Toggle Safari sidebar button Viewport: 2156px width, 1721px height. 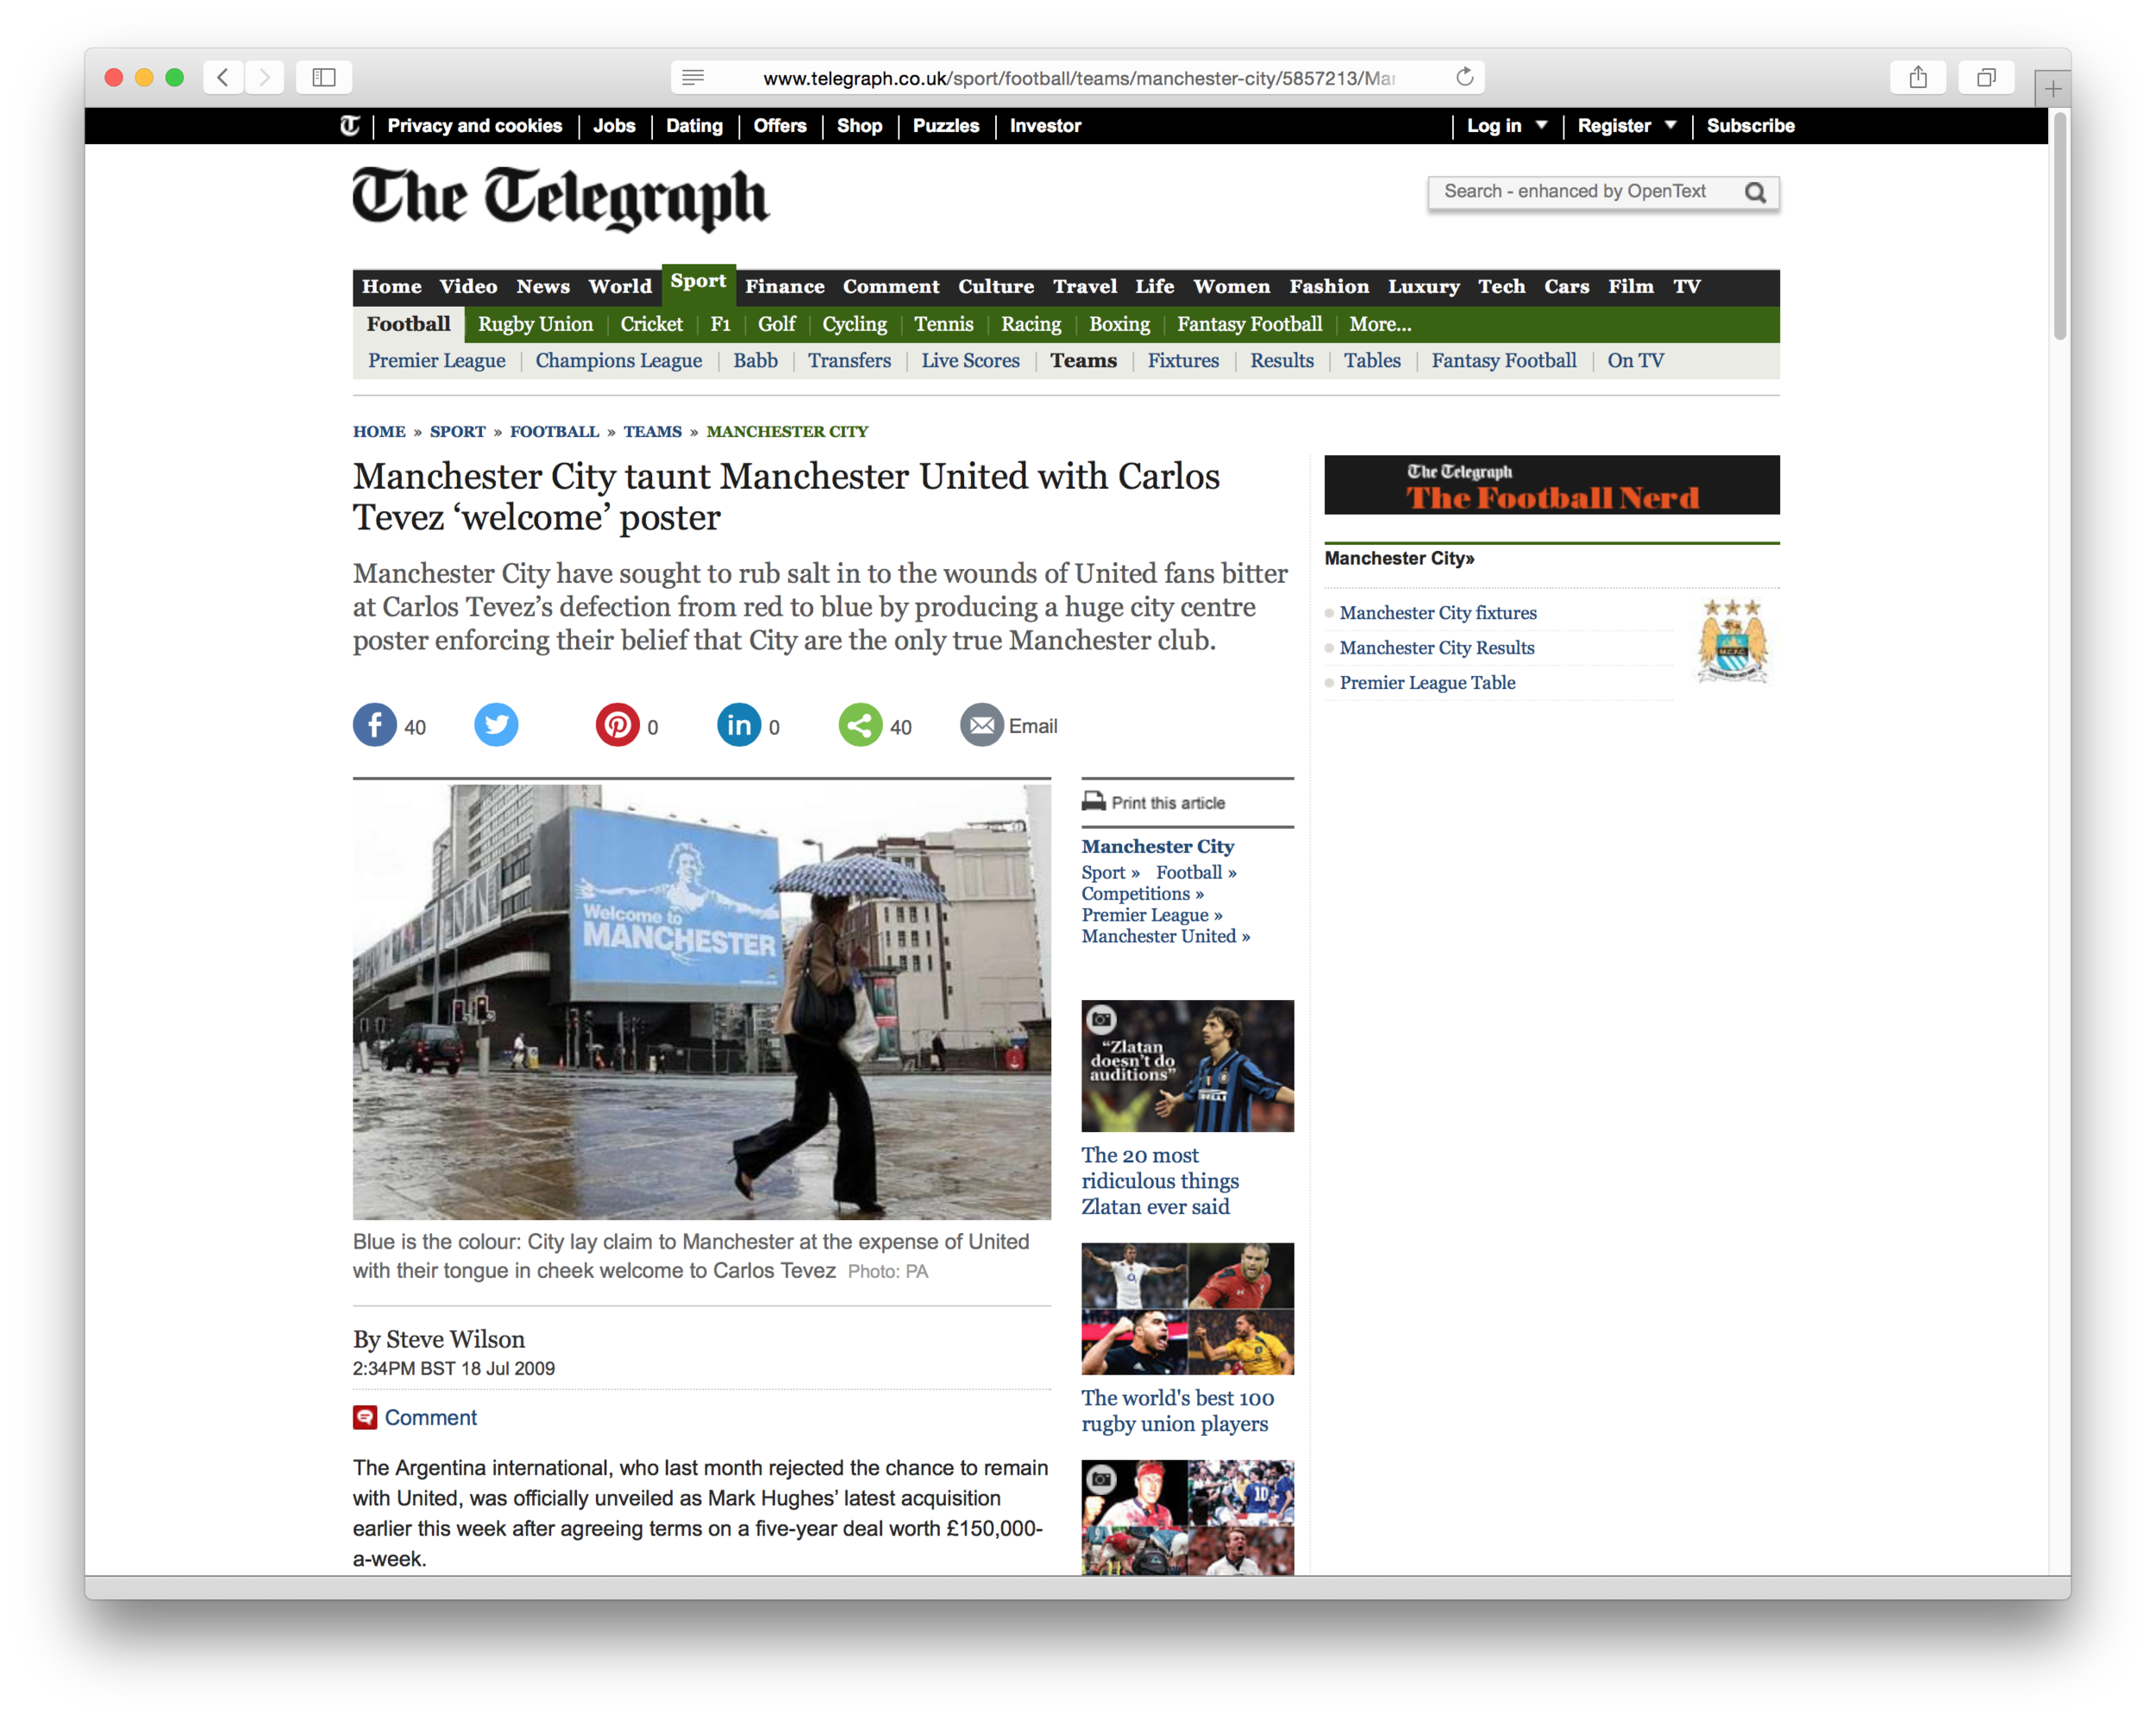coord(324,78)
